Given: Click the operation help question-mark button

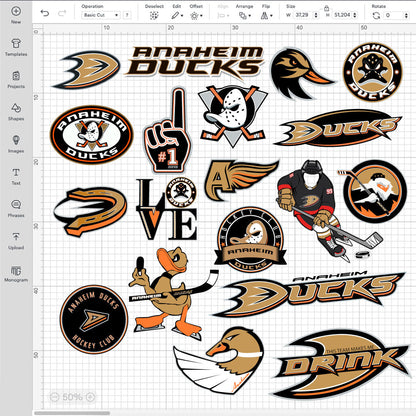Looking at the screenshot, I should click(127, 15).
